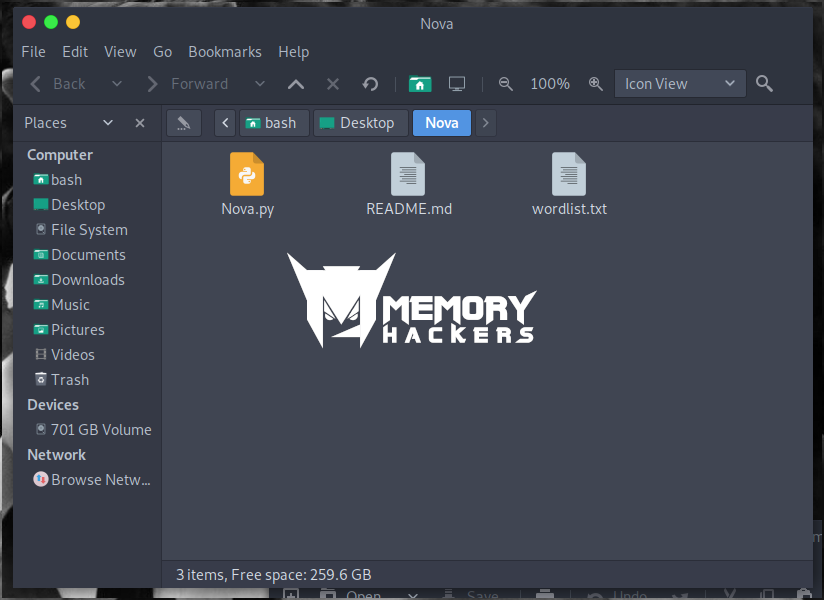Screen dimensions: 824x600
Task: Close the Places sidebar
Action: tap(140, 123)
